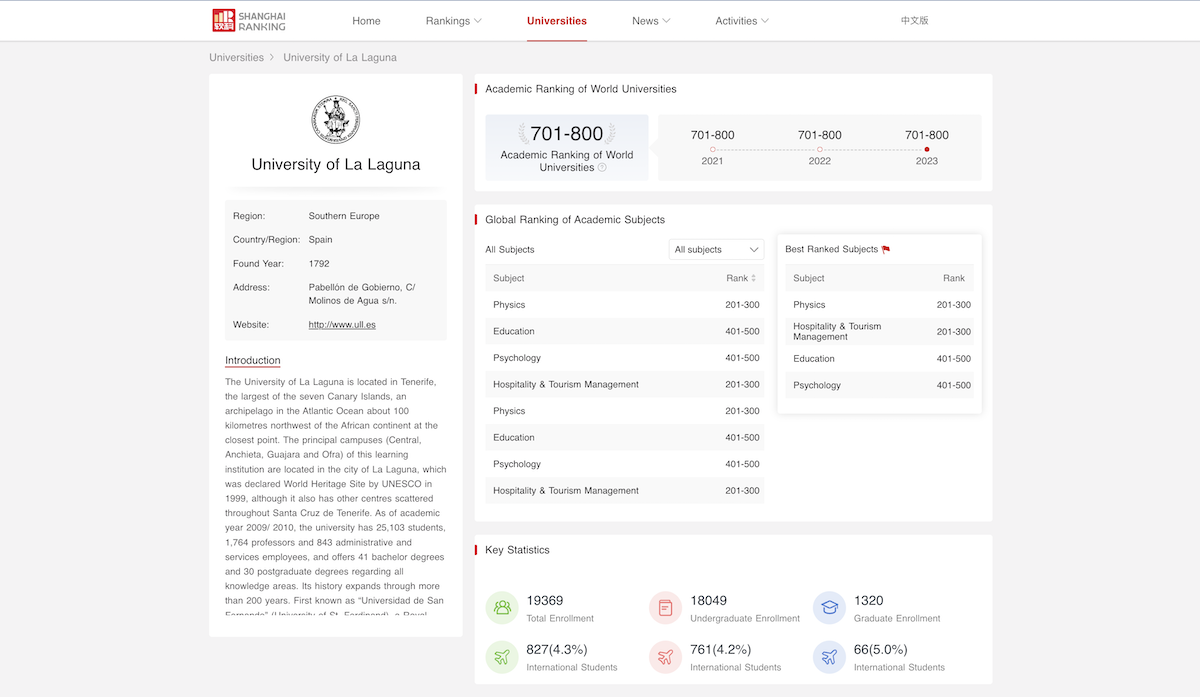The image size is (1200, 697).
Task: Expand the News navigation menu
Action: click(651, 21)
